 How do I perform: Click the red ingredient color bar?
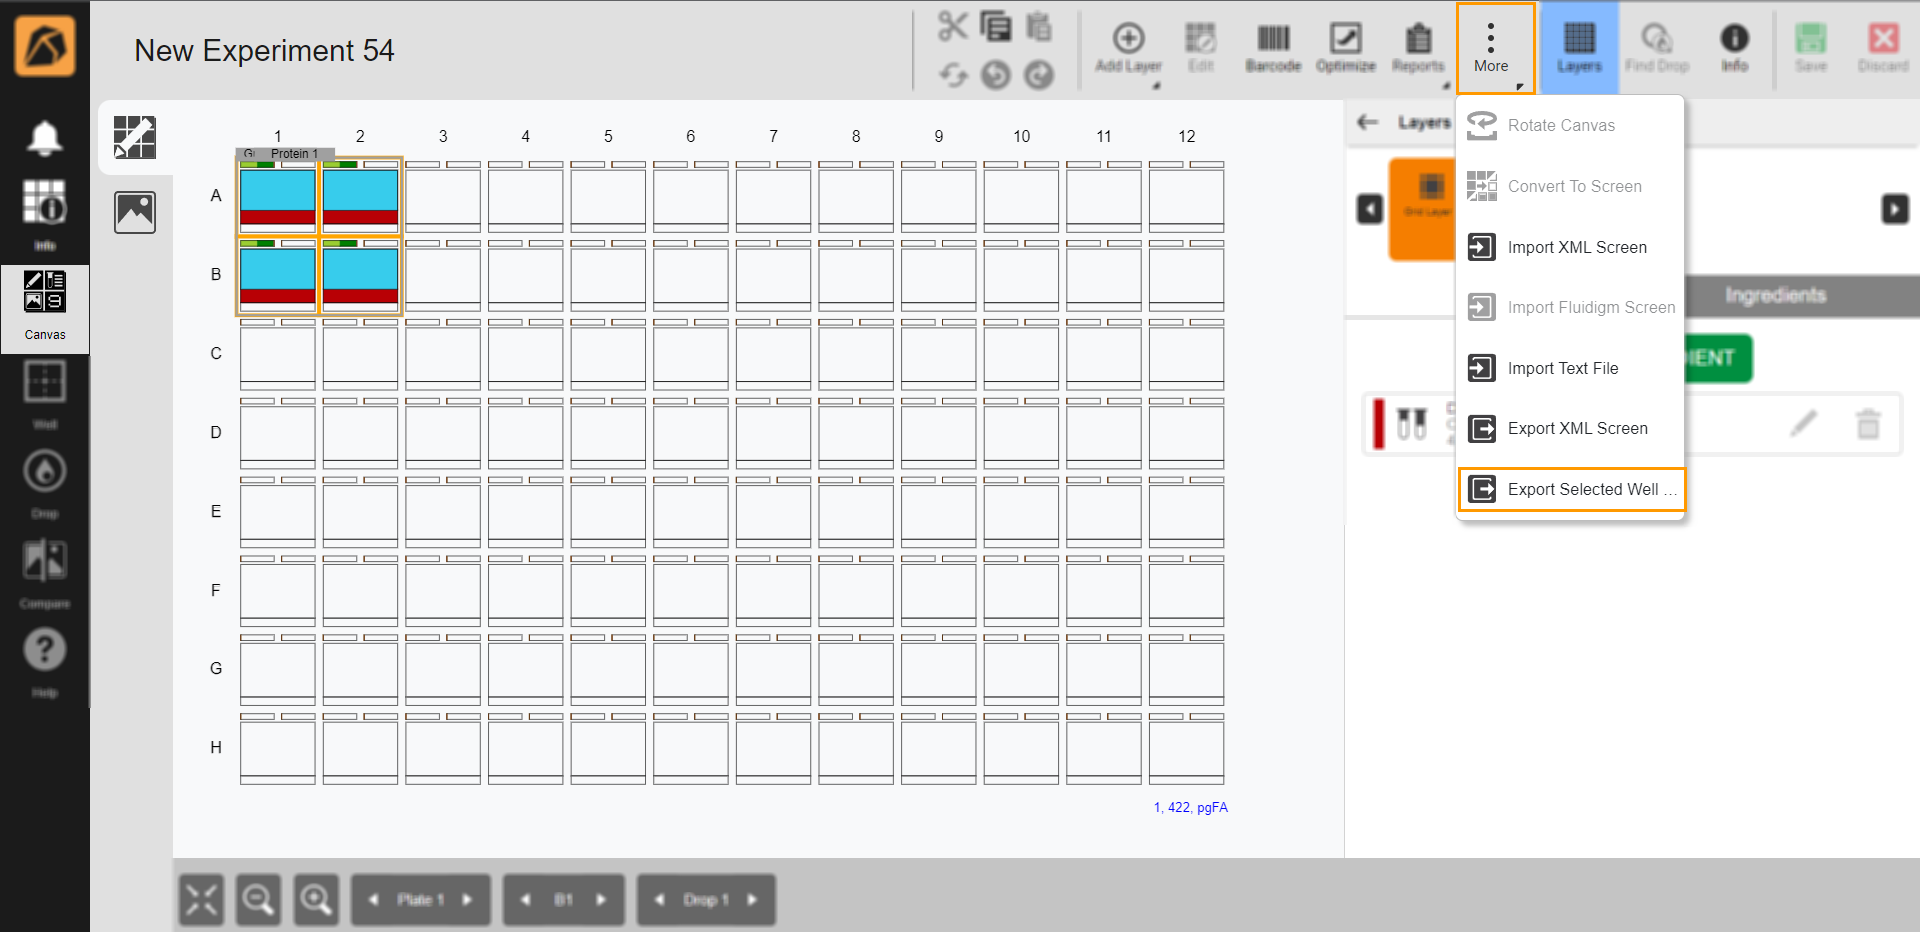[1379, 424]
